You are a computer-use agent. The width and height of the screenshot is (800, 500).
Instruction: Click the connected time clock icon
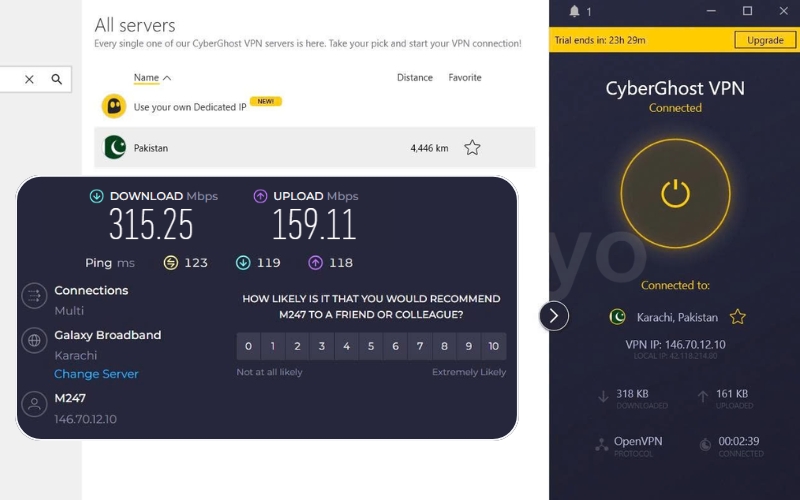pos(706,445)
